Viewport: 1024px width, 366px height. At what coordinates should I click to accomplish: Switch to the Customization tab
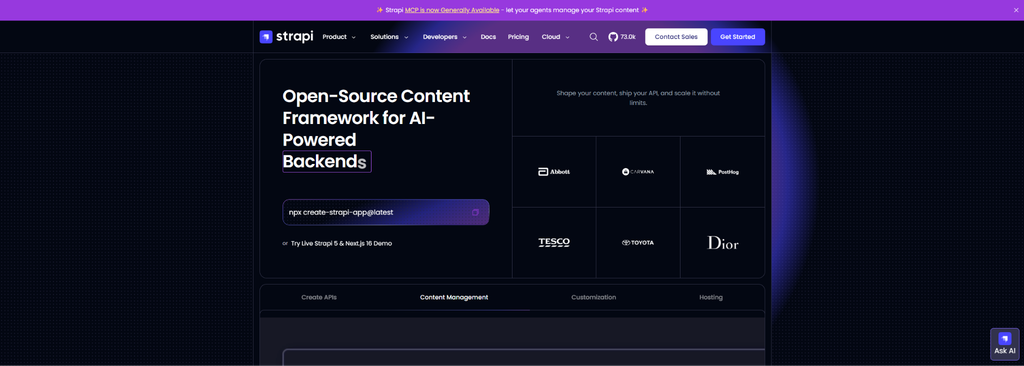click(594, 297)
